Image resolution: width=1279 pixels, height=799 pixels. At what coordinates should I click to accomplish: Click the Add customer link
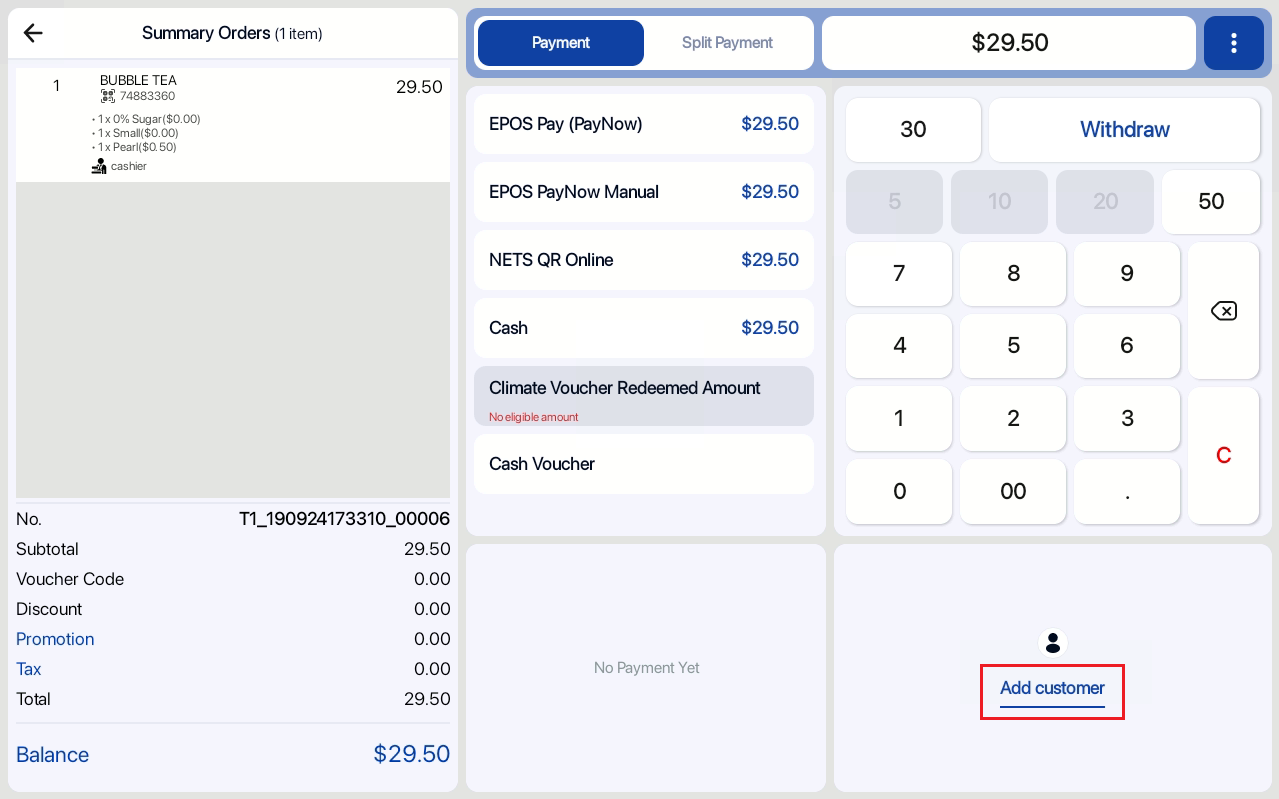coord(1052,689)
